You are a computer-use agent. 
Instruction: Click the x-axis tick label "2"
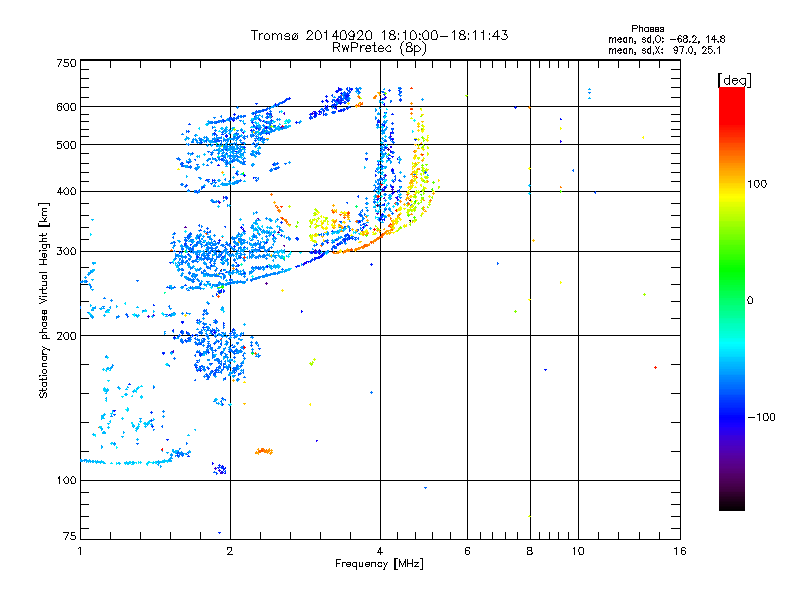(230, 551)
